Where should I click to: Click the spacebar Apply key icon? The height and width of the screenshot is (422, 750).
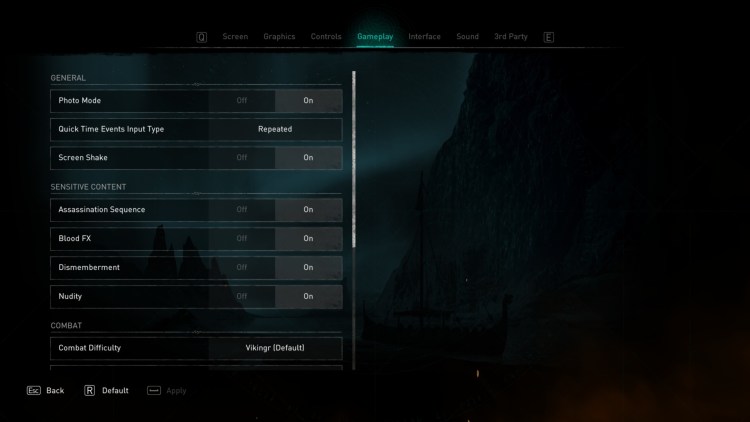tap(154, 390)
